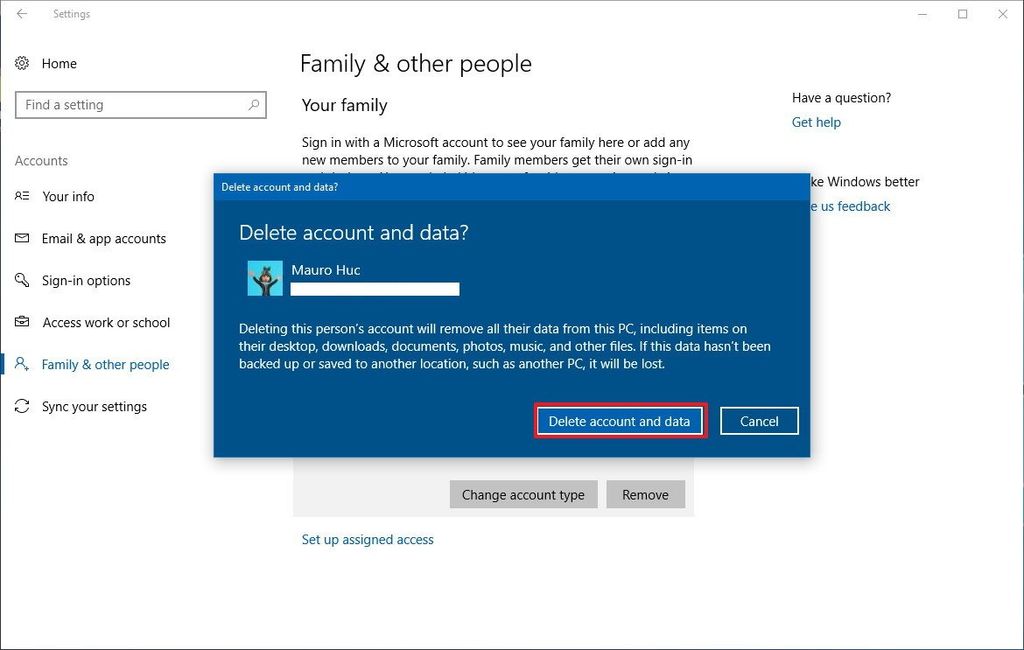Image resolution: width=1024 pixels, height=650 pixels.
Task: Click Mauro Huc's avatar picture
Action: (x=264, y=277)
